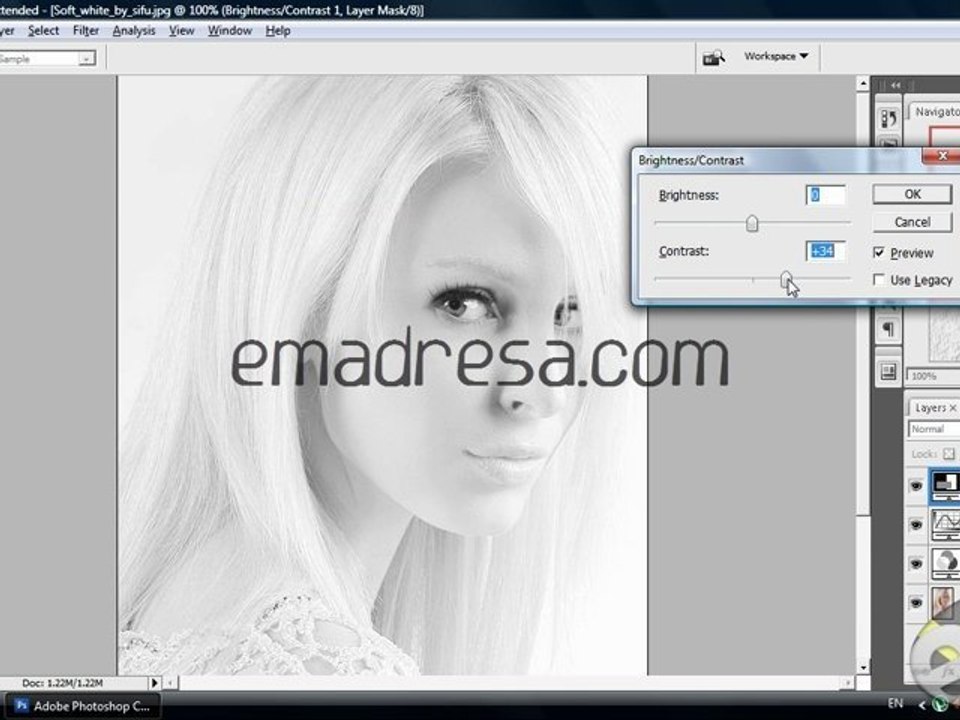The image size is (960, 720).
Task: Close the Brightness/Contrast dialog
Action: click(x=942, y=156)
